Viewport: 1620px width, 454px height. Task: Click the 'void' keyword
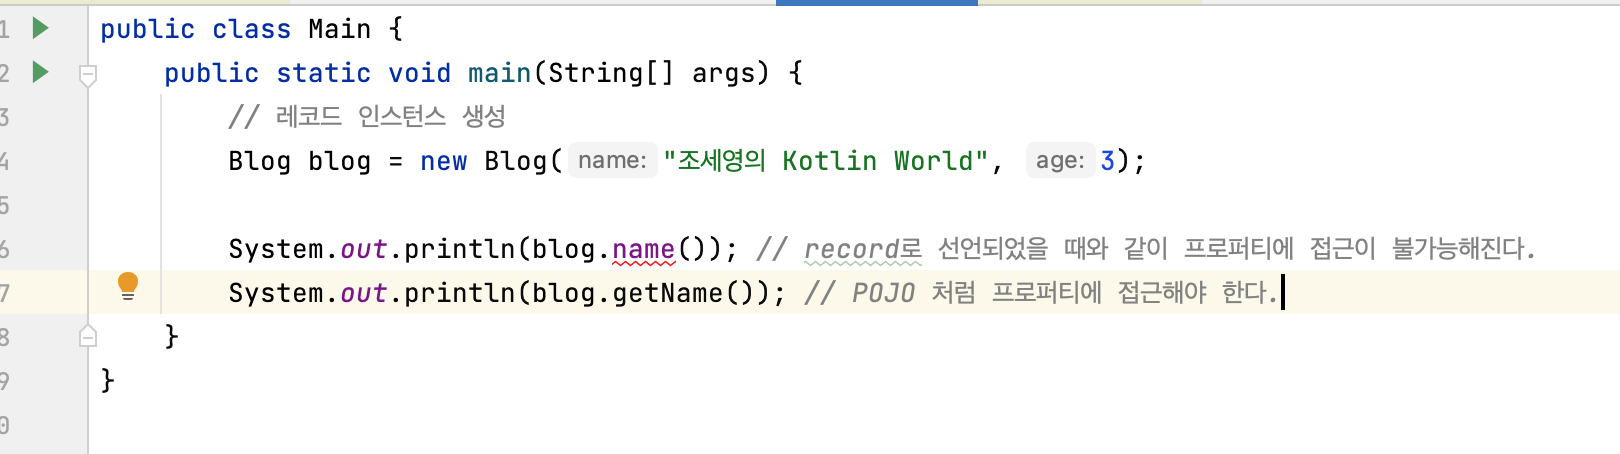click(419, 73)
